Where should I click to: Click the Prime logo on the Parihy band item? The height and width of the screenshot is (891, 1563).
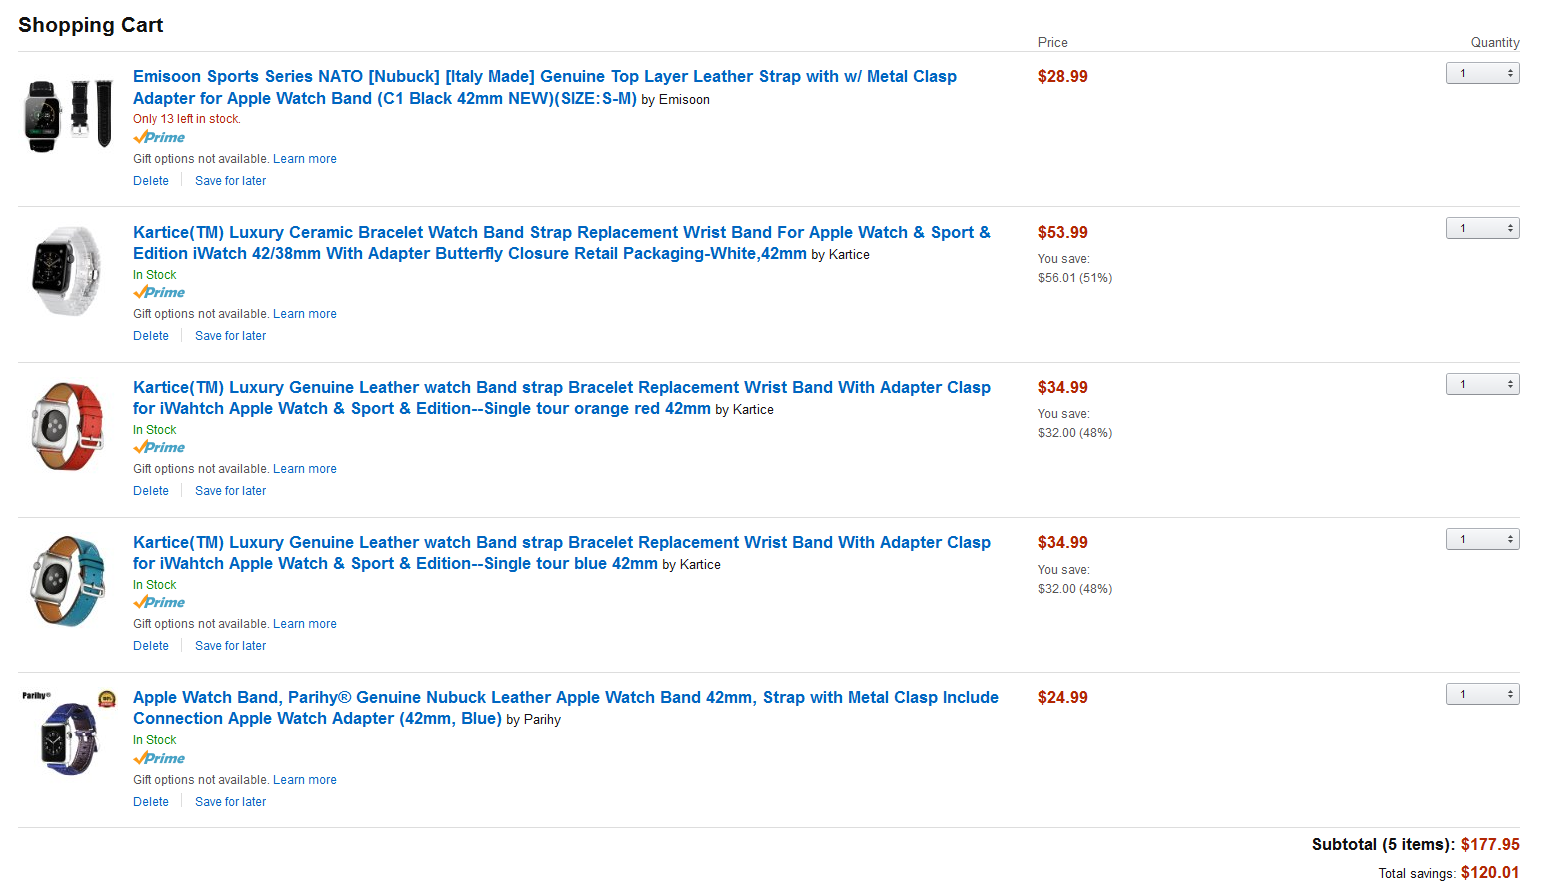pos(159,758)
